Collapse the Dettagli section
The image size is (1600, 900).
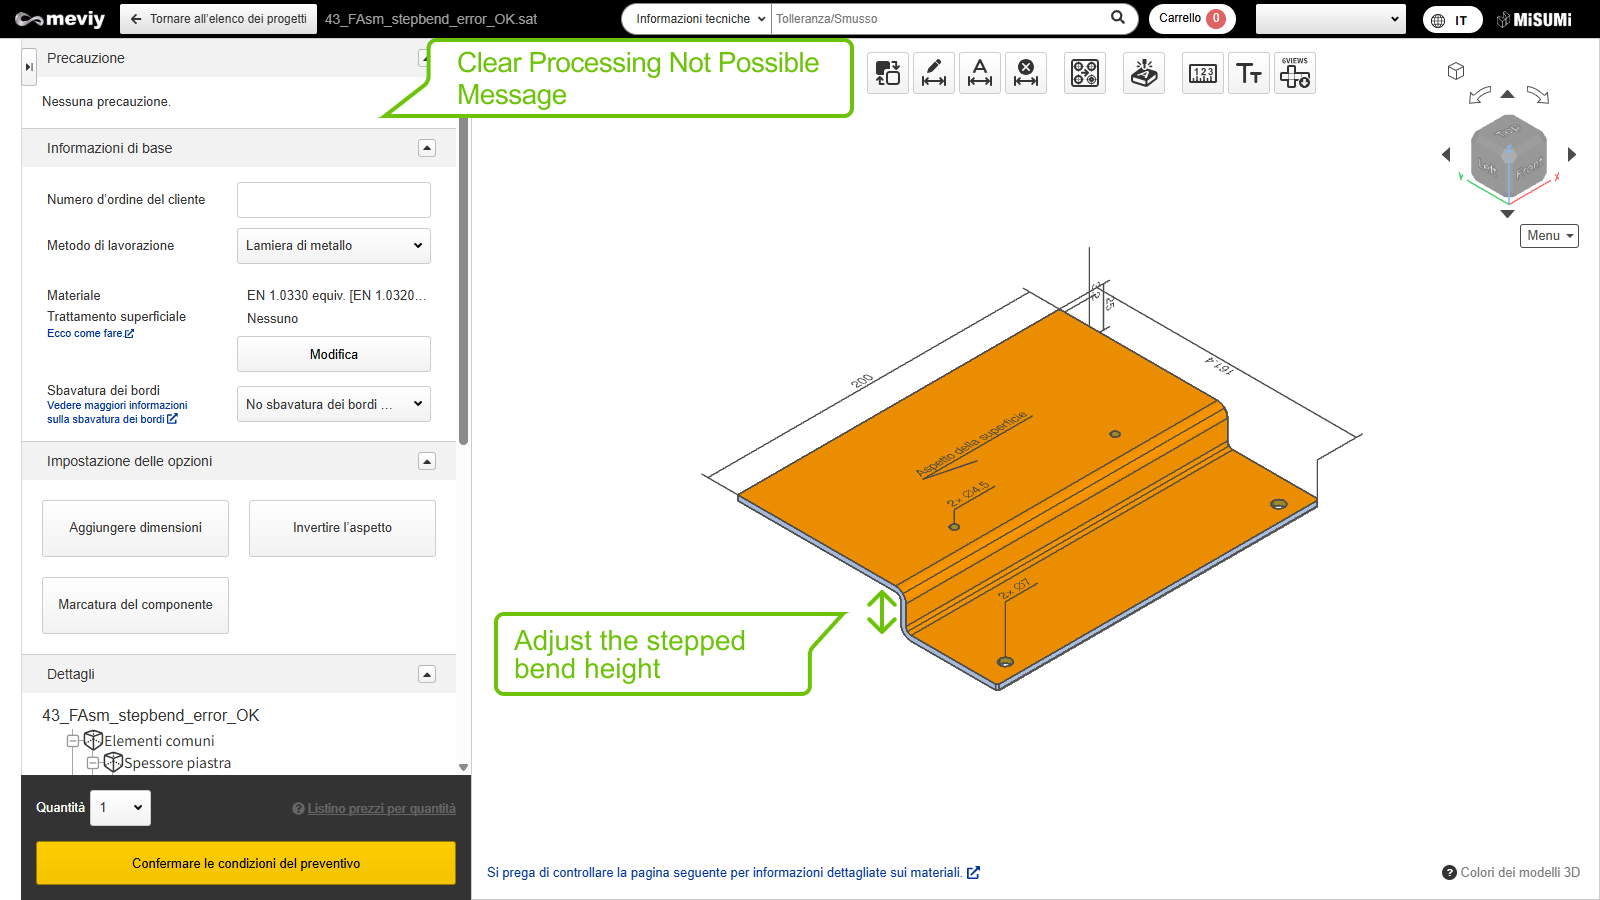pos(427,674)
